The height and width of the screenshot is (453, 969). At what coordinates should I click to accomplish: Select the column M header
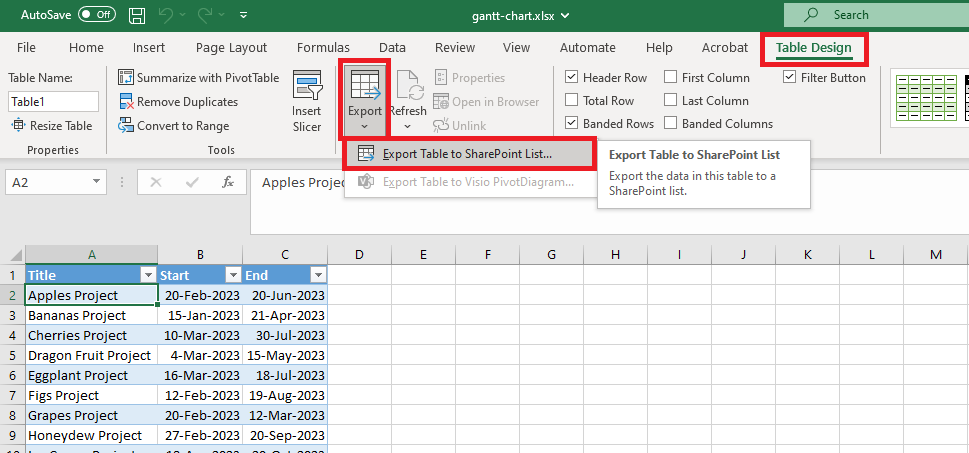[936, 255]
